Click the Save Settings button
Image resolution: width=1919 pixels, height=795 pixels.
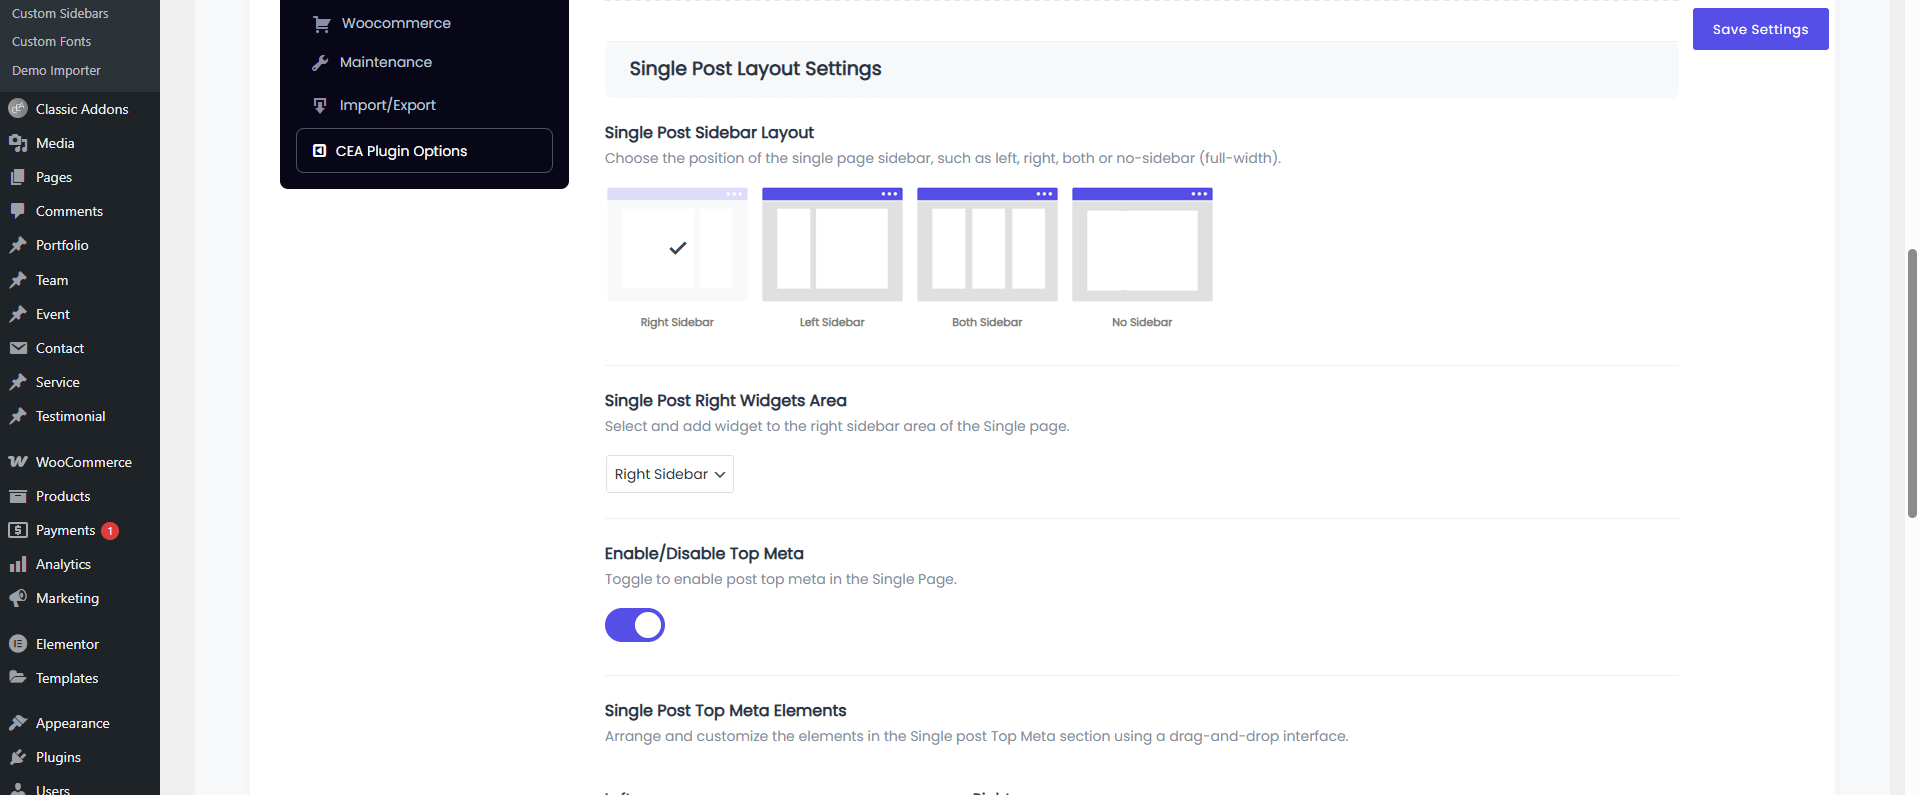pos(1760,29)
